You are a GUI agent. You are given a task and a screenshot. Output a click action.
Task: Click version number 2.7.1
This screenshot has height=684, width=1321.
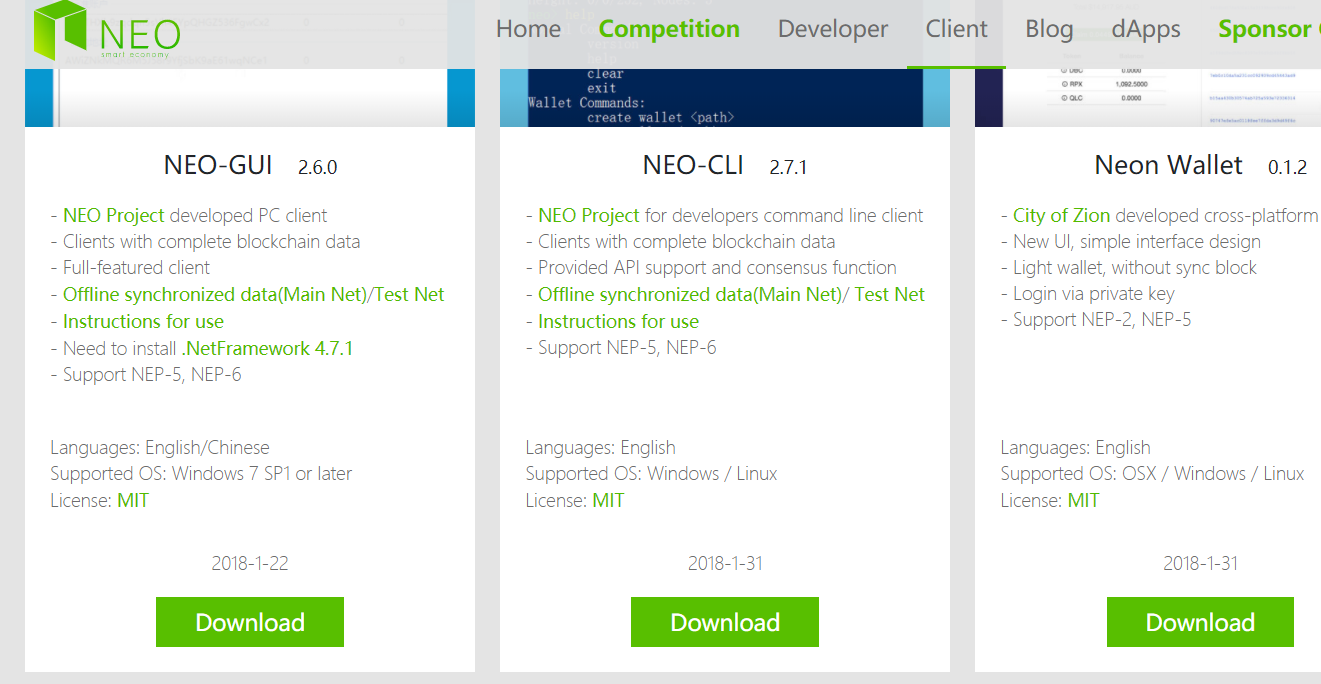coord(788,168)
